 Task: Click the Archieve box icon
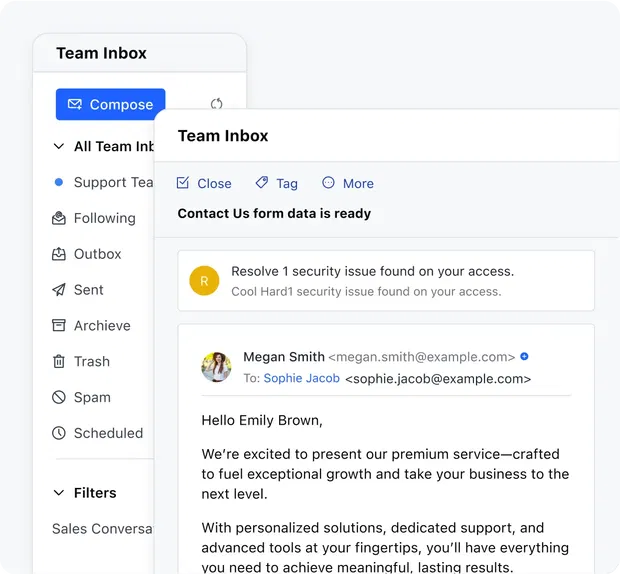coord(59,325)
